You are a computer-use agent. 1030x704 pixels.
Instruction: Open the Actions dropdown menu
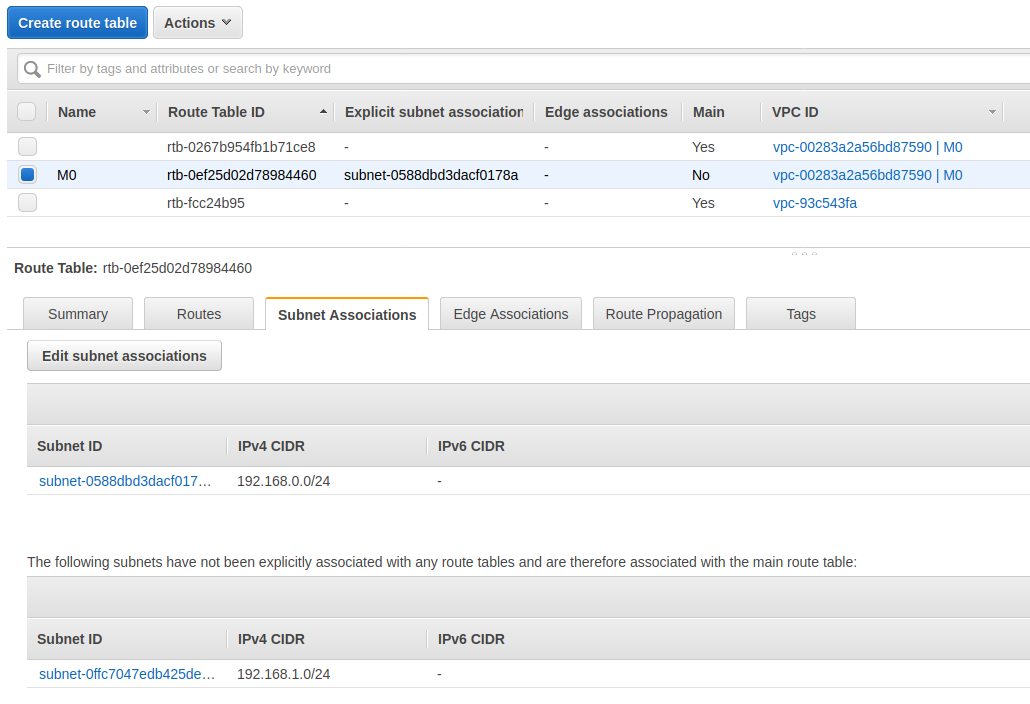click(197, 22)
